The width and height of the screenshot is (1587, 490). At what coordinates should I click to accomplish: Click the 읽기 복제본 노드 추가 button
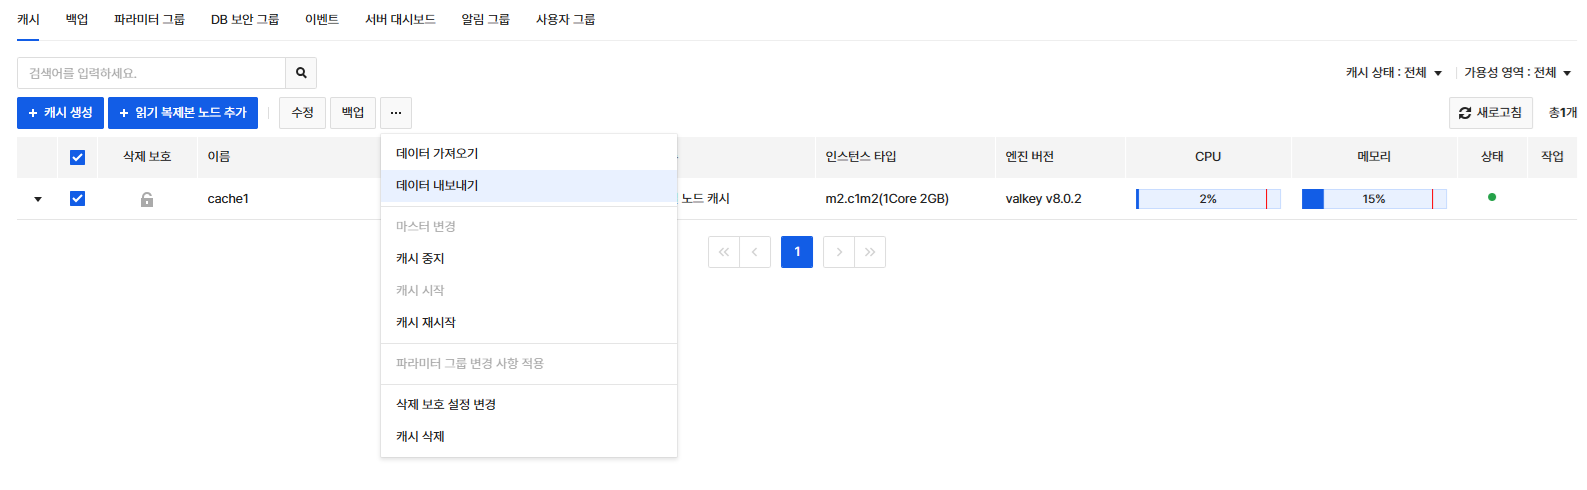[x=183, y=113]
